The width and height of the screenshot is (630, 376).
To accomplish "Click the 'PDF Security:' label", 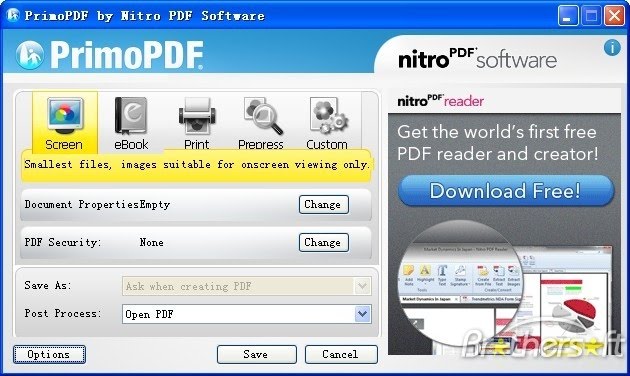I will (63, 243).
